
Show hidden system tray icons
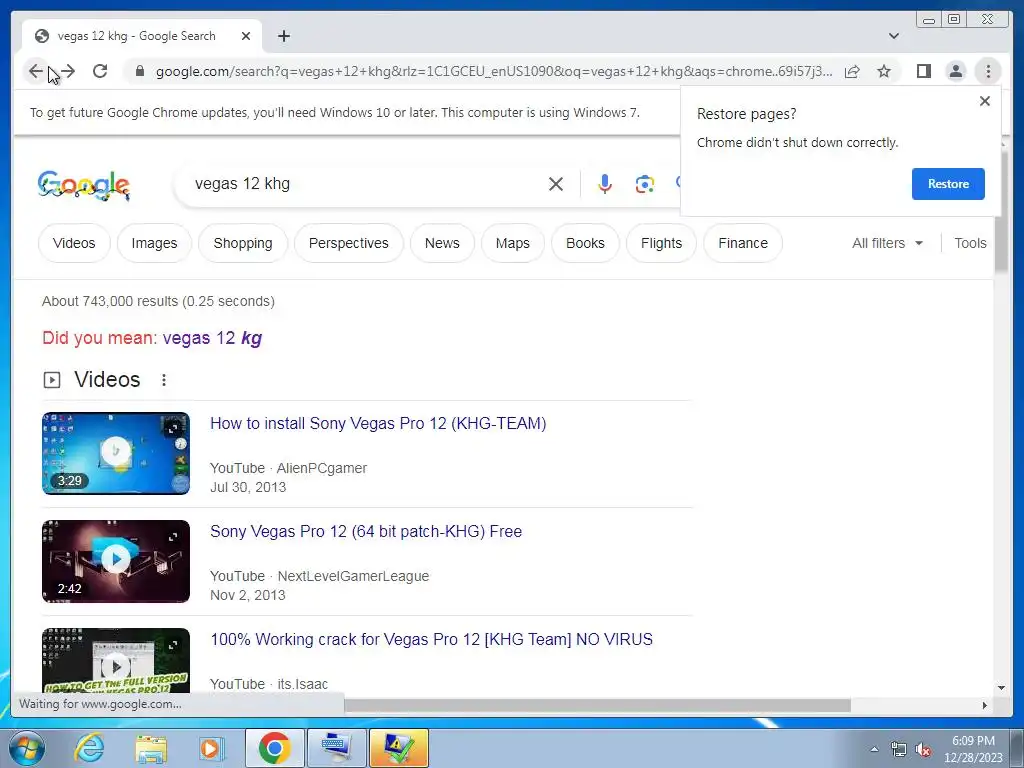[x=874, y=749]
